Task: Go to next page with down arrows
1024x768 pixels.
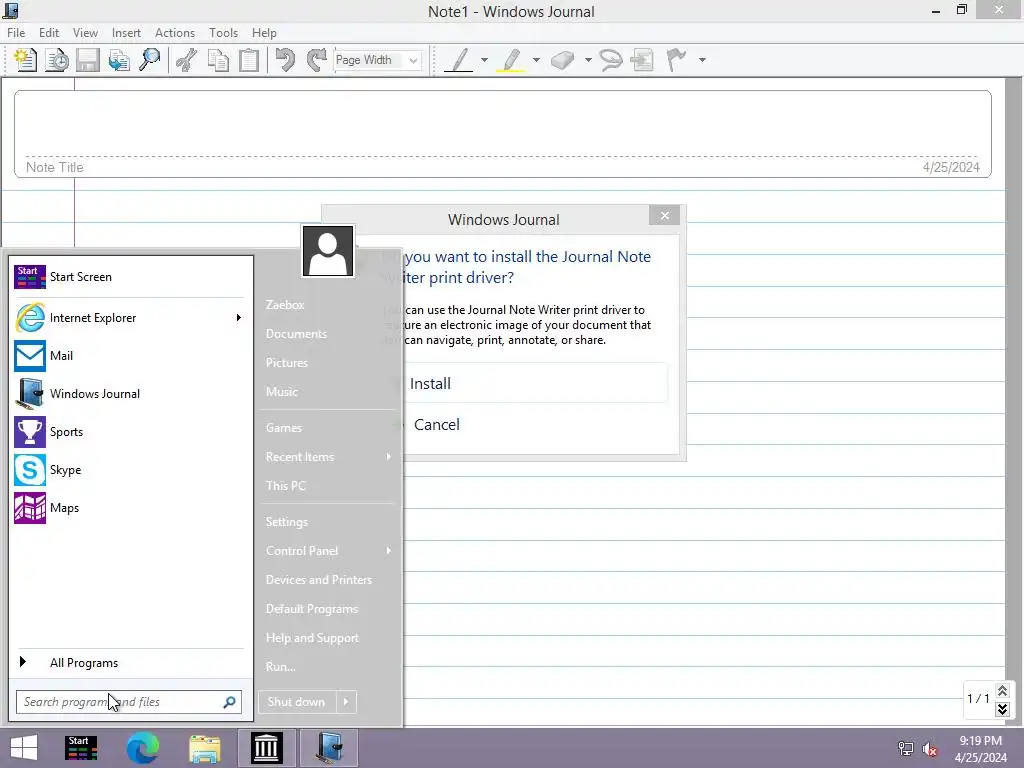Action: point(1002,709)
